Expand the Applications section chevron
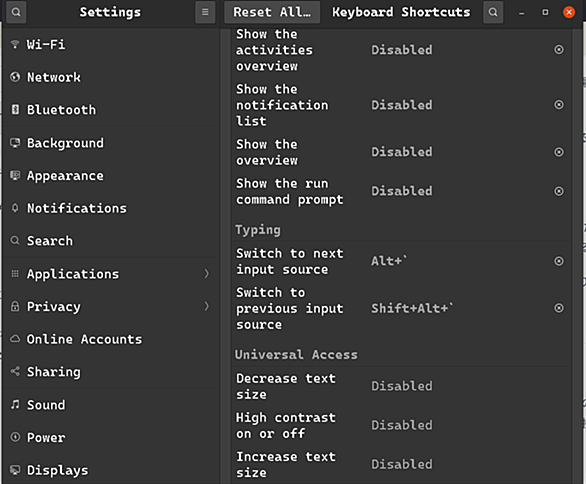The height and width of the screenshot is (484, 586). [x=207, y=274]
